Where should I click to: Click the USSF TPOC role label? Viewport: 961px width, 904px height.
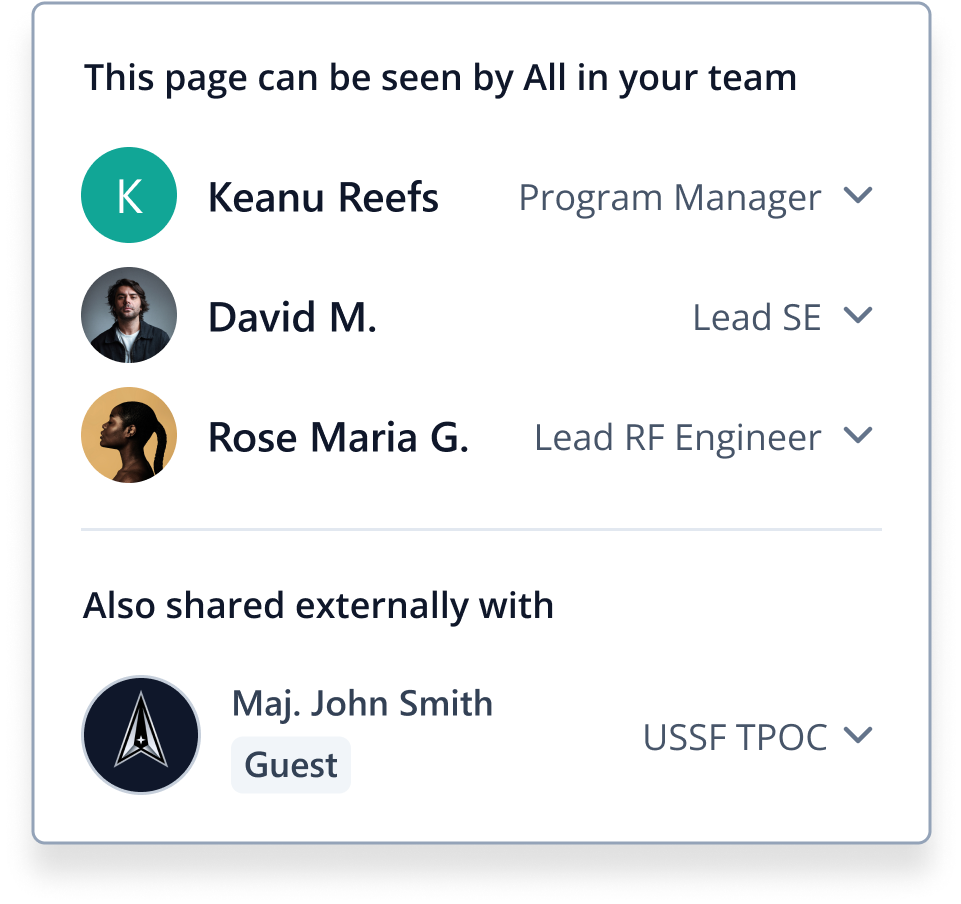pos(734,737)
